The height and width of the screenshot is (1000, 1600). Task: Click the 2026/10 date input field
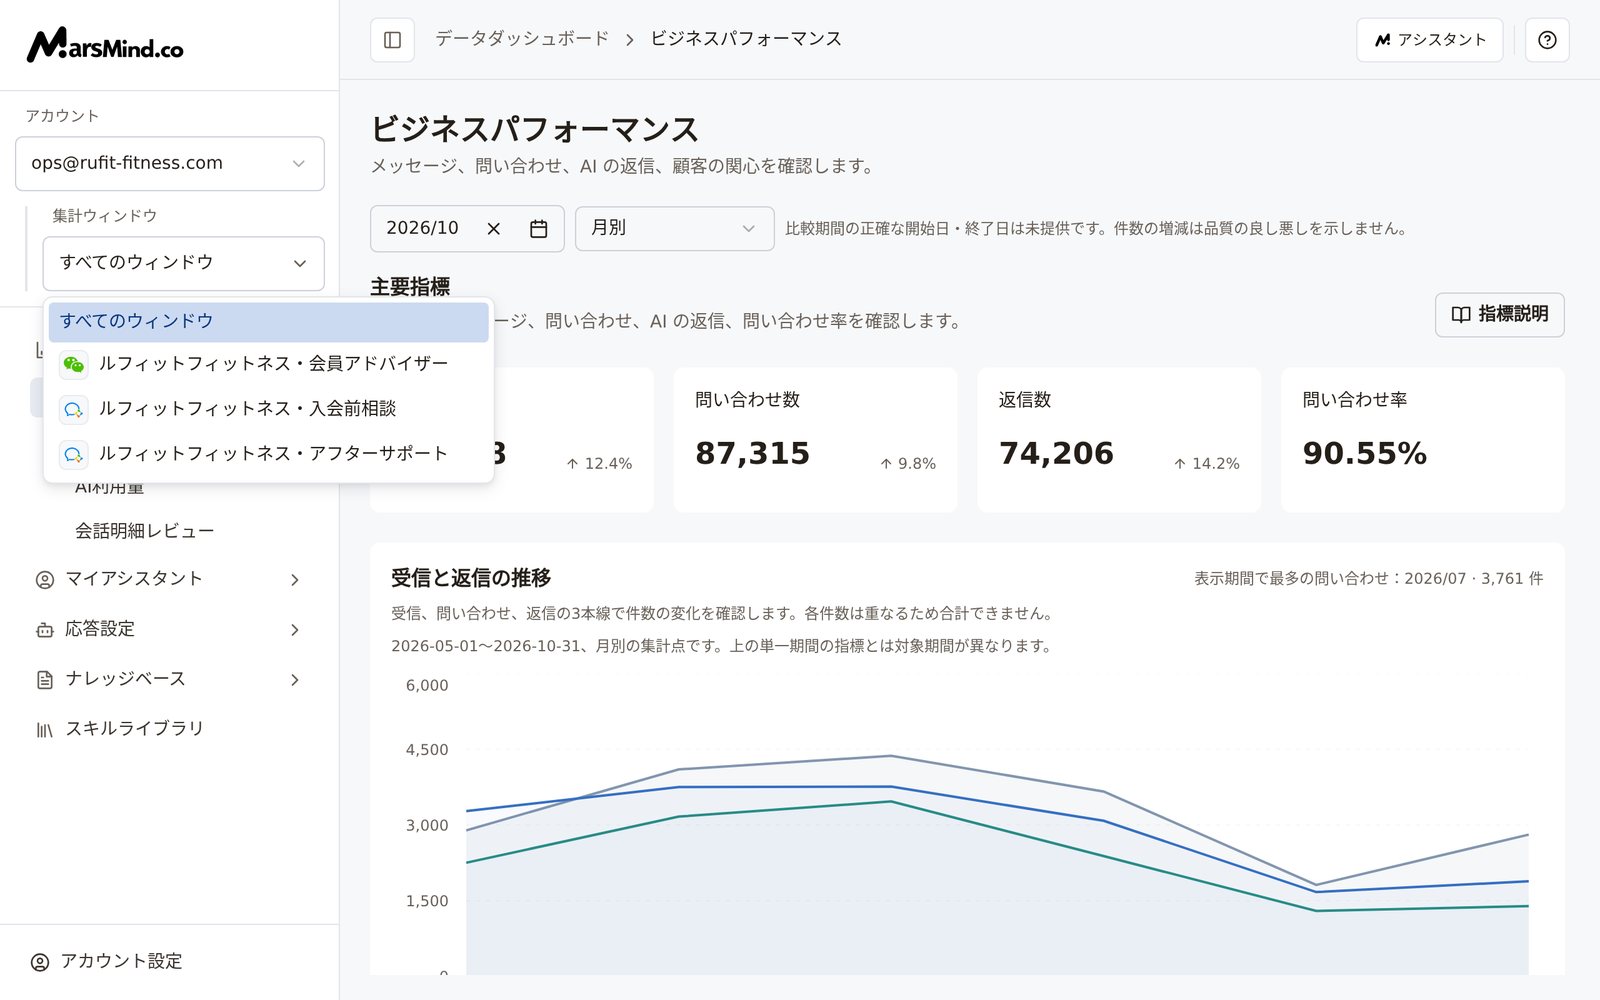467,229
